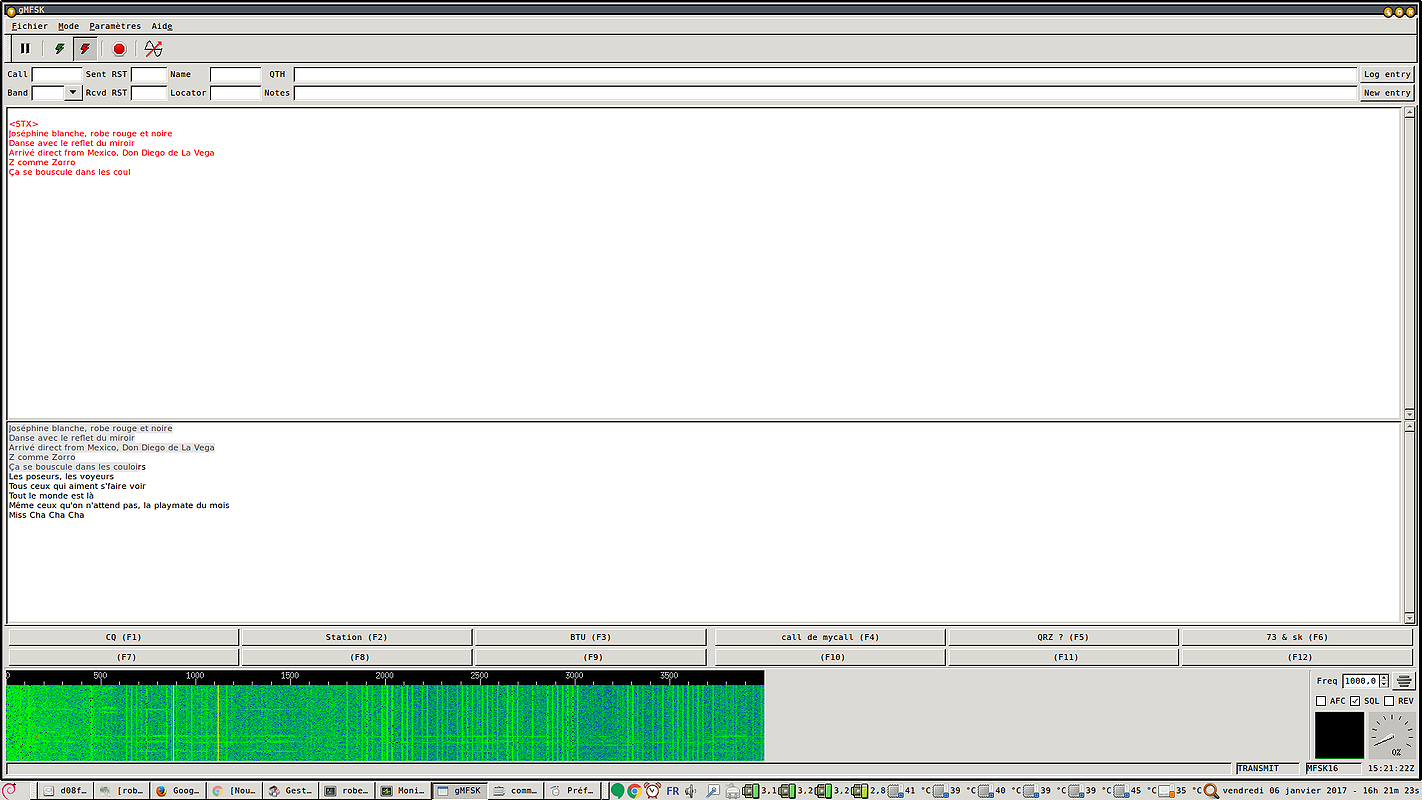Switch to the 'Moni…' taskbar window
Viewport: 1422px width, 800px height.
[403, 790]
